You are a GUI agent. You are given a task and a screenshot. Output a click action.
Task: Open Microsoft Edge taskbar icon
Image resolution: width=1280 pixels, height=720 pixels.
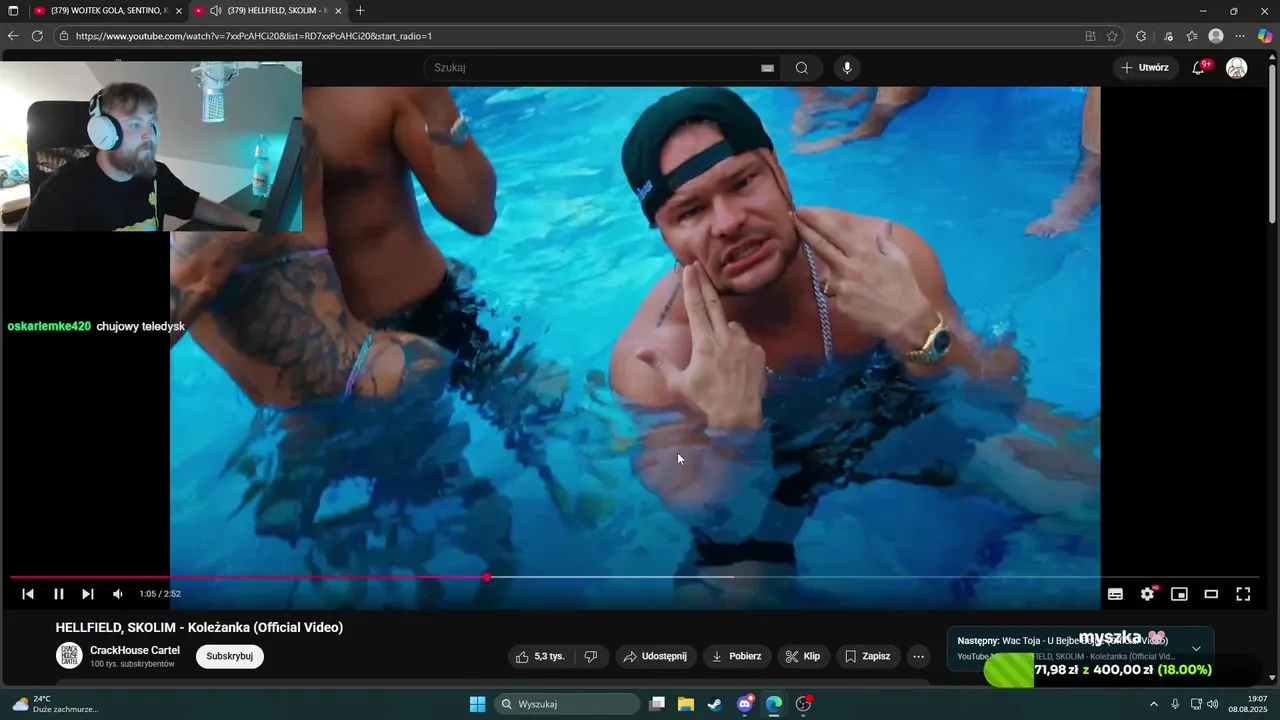pyautogui.click(x=774, y=704)
